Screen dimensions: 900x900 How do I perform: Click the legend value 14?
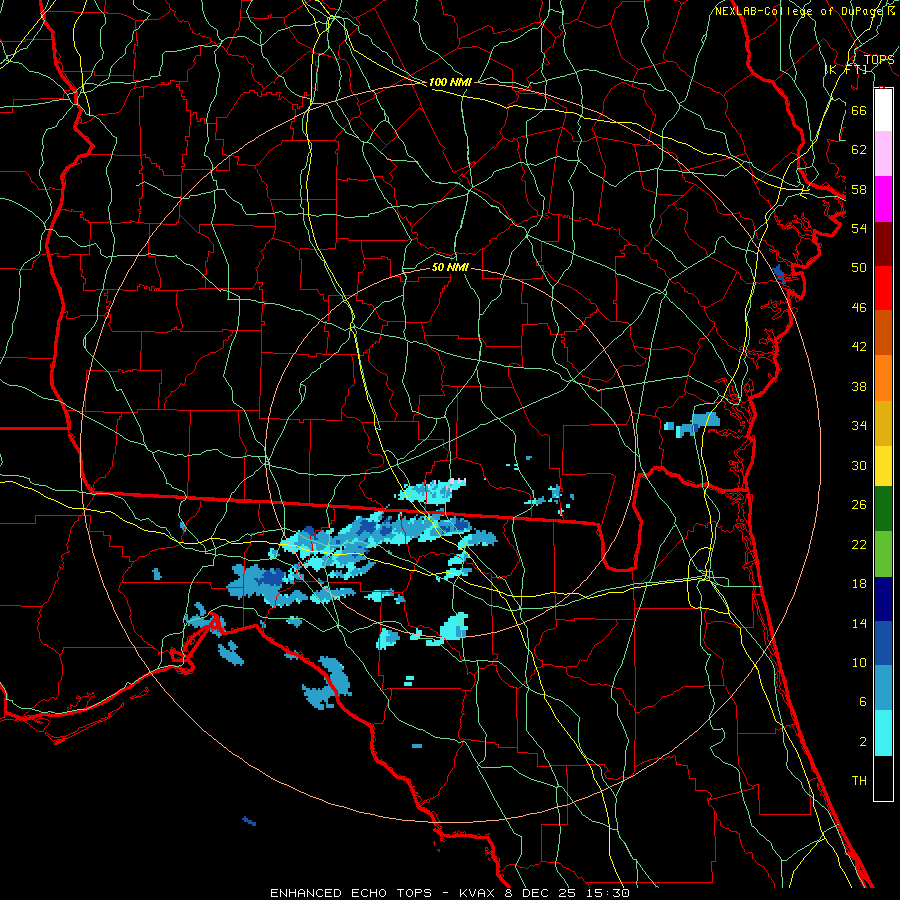click(x=859, y=623)
